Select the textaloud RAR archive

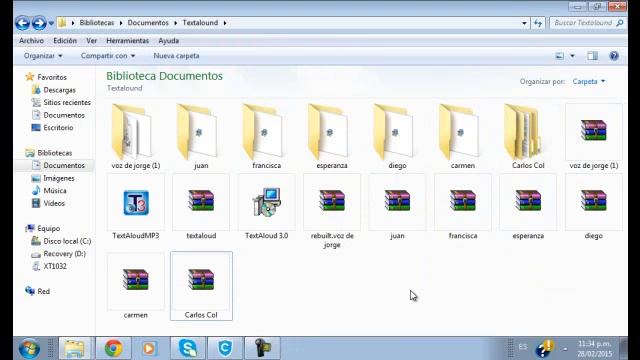[201, 207]
